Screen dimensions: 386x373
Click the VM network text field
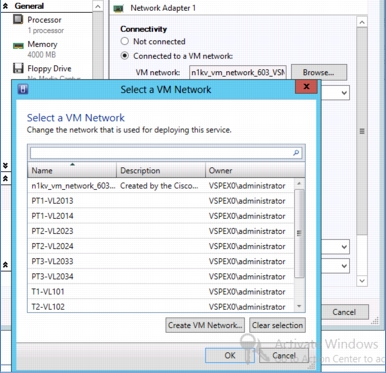pos(238,72)
